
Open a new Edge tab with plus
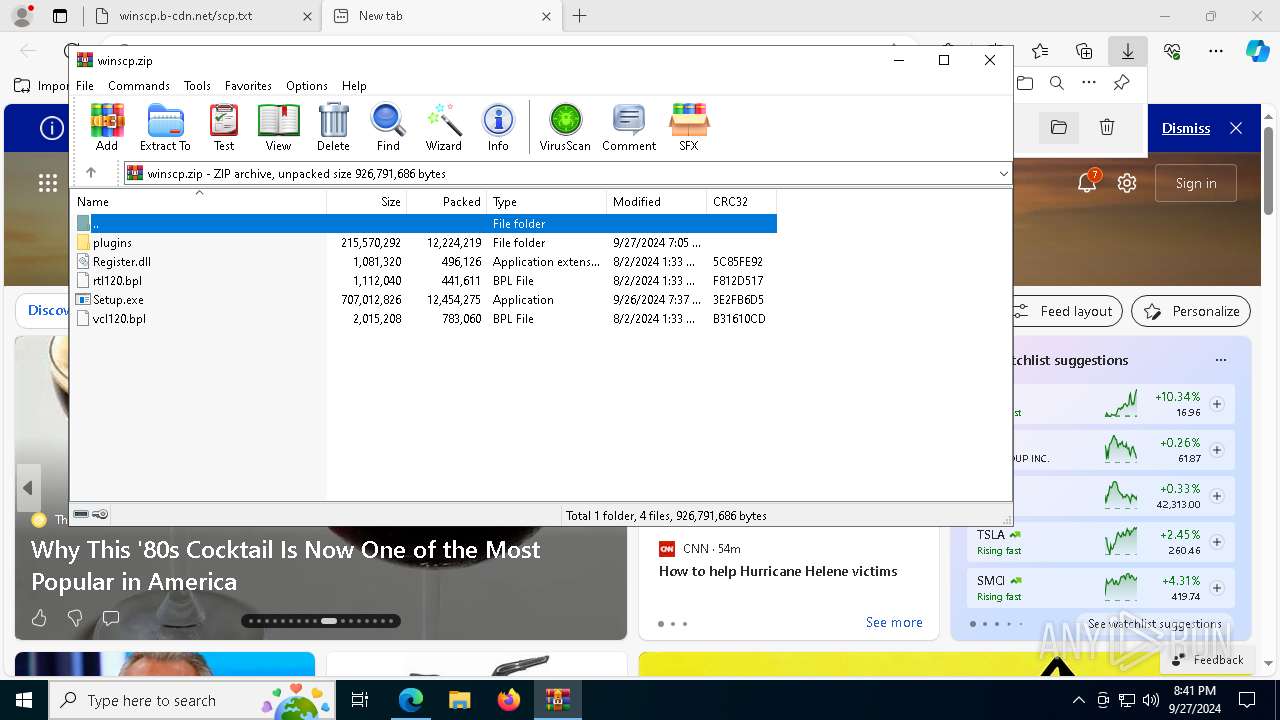[x=580, y=16]
